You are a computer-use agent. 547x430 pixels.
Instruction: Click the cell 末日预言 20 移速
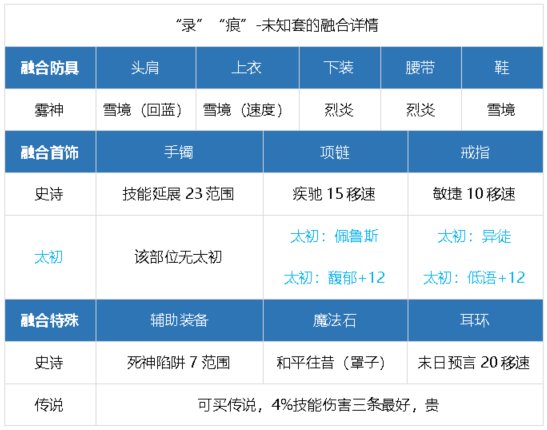tap(474, 363)
